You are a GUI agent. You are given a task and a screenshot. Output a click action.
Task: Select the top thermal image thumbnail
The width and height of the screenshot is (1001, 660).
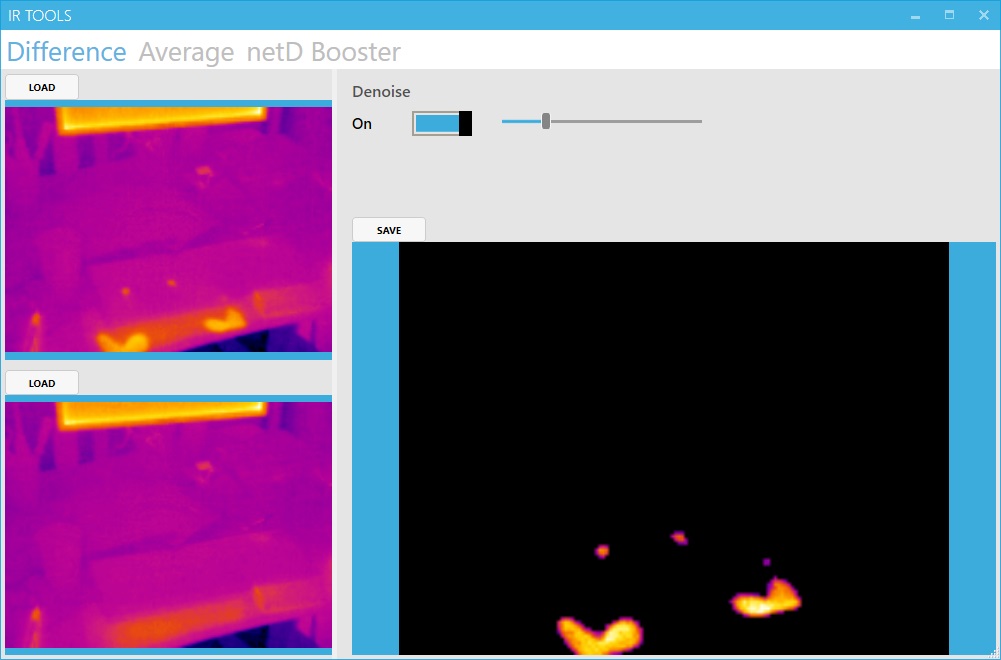click(168, 230)
